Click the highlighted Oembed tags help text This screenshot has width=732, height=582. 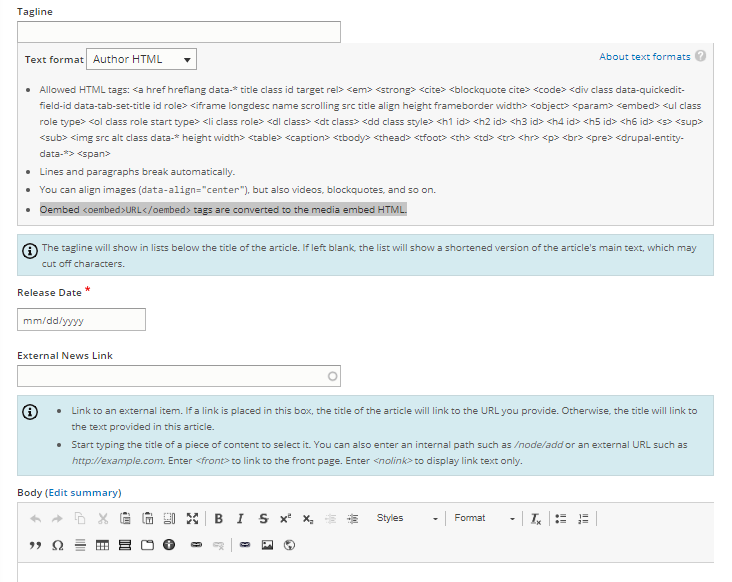223,210
